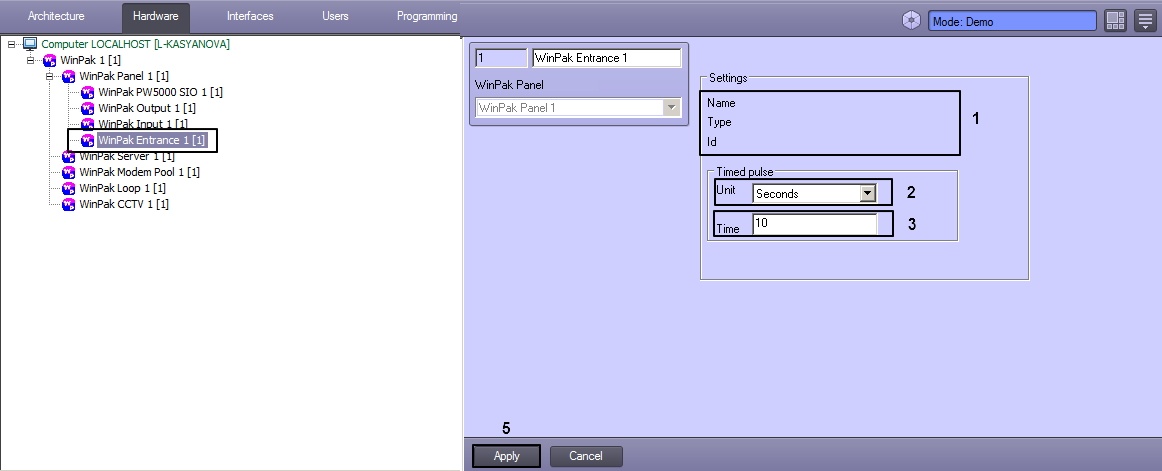The height and width of the screenshot is (471, 1162).
Task: Click the WinPak Output 1 icon
Action: (x=87, y=109)
